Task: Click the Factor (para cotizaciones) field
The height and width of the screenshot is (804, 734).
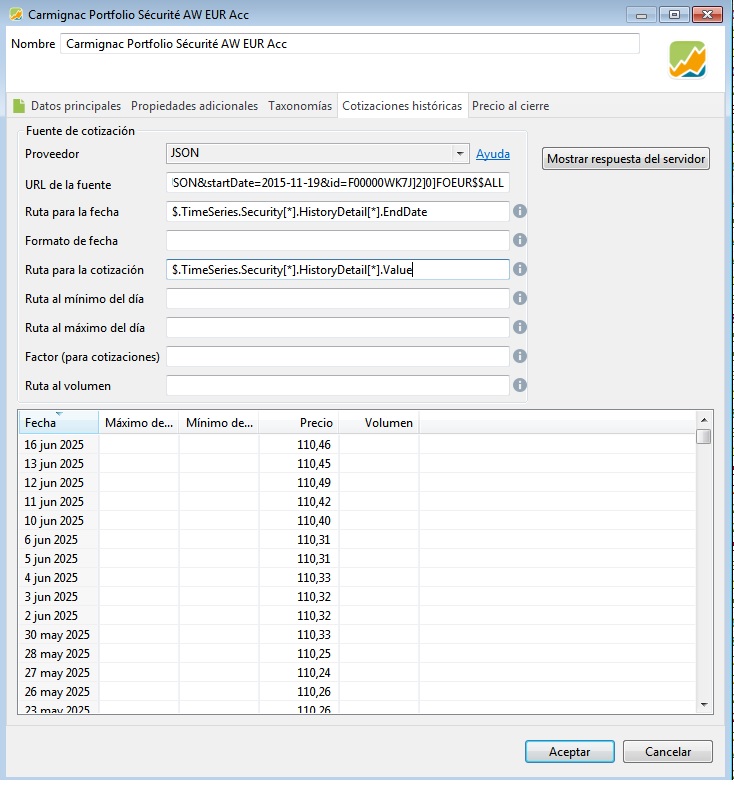Action: [338, 356]
